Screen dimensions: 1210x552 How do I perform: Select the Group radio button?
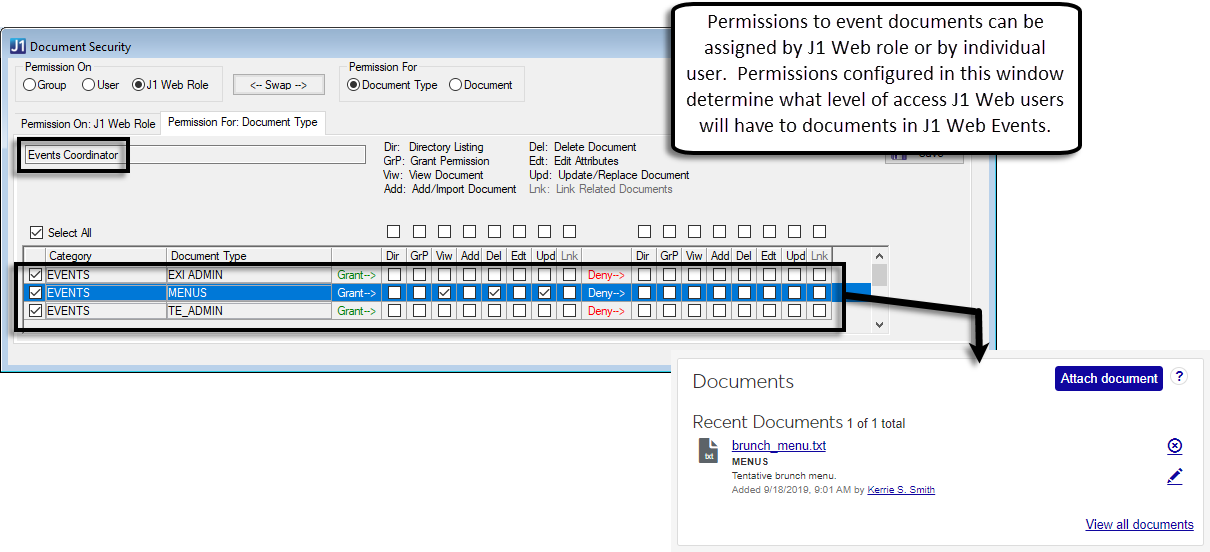(x=29, y=85)
